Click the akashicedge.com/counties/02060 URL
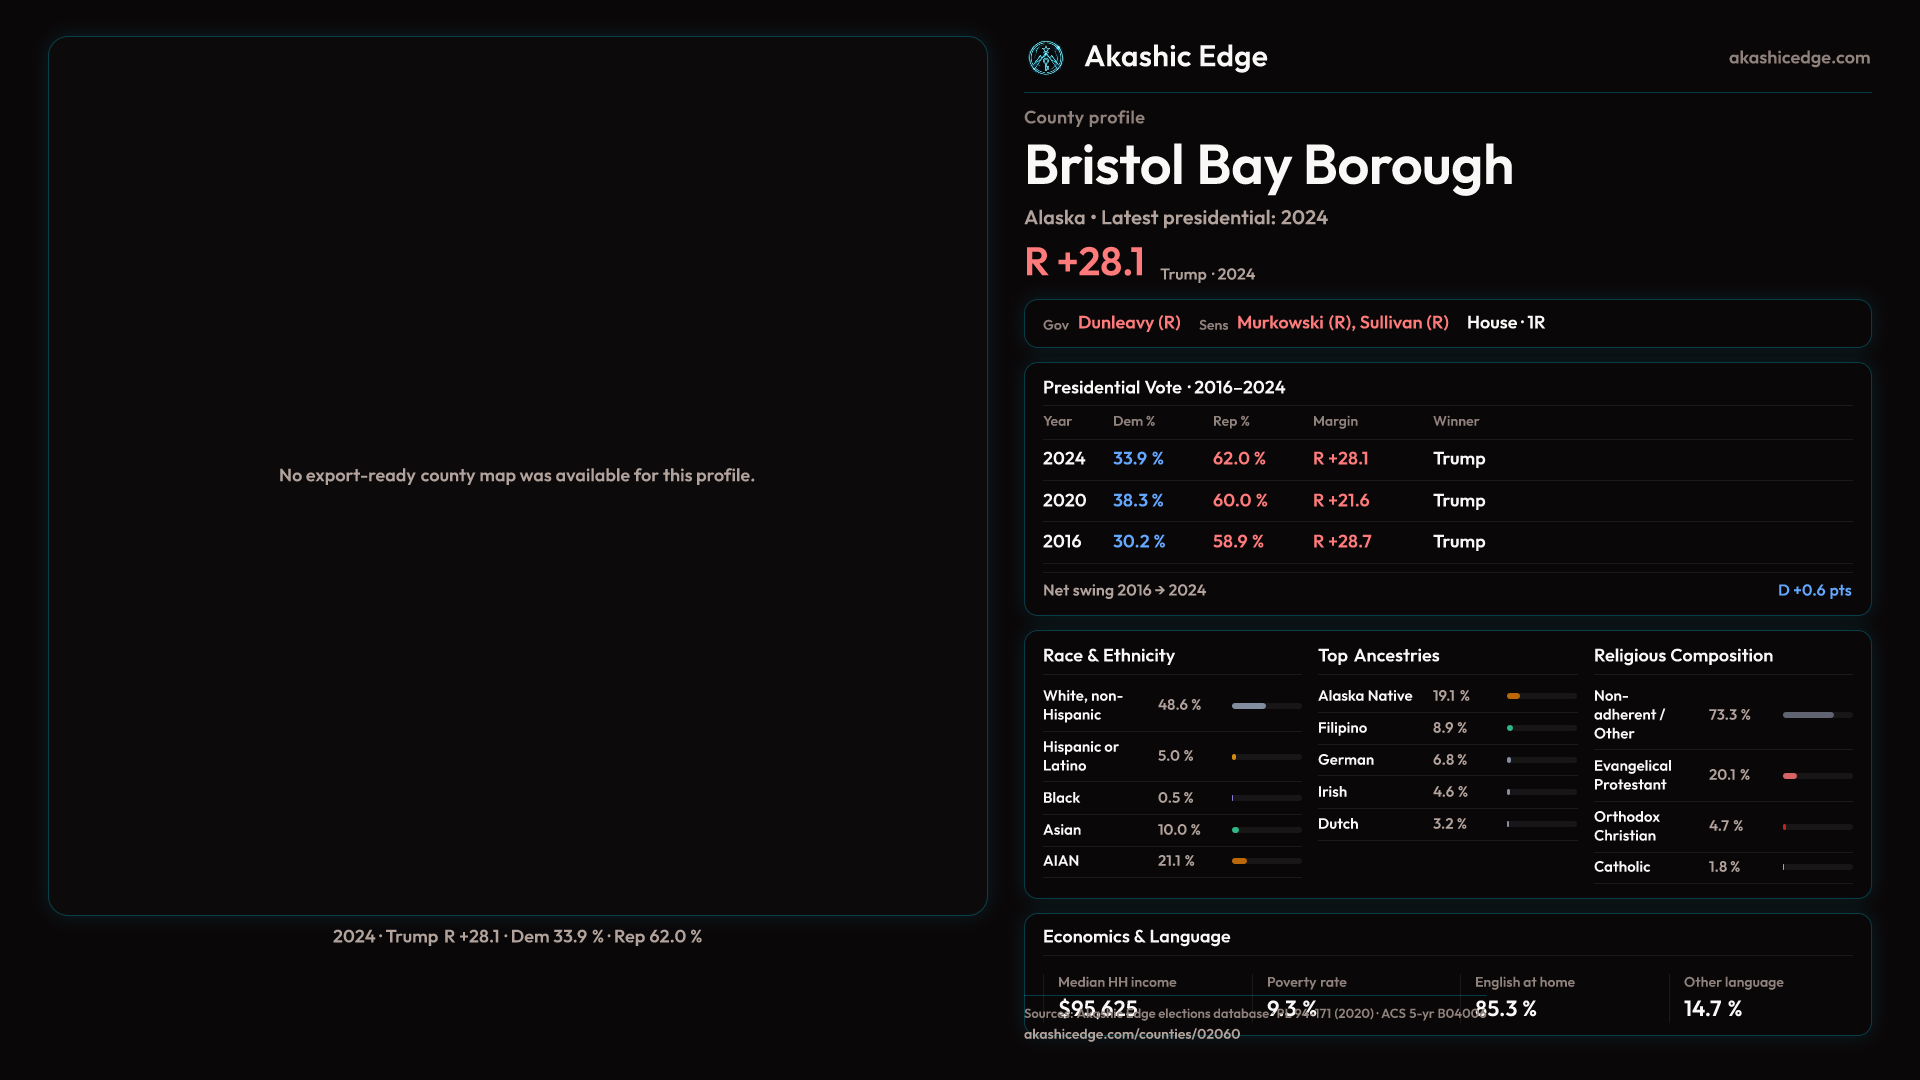1920x1080 pixels. click(x=1131, y=1034)
